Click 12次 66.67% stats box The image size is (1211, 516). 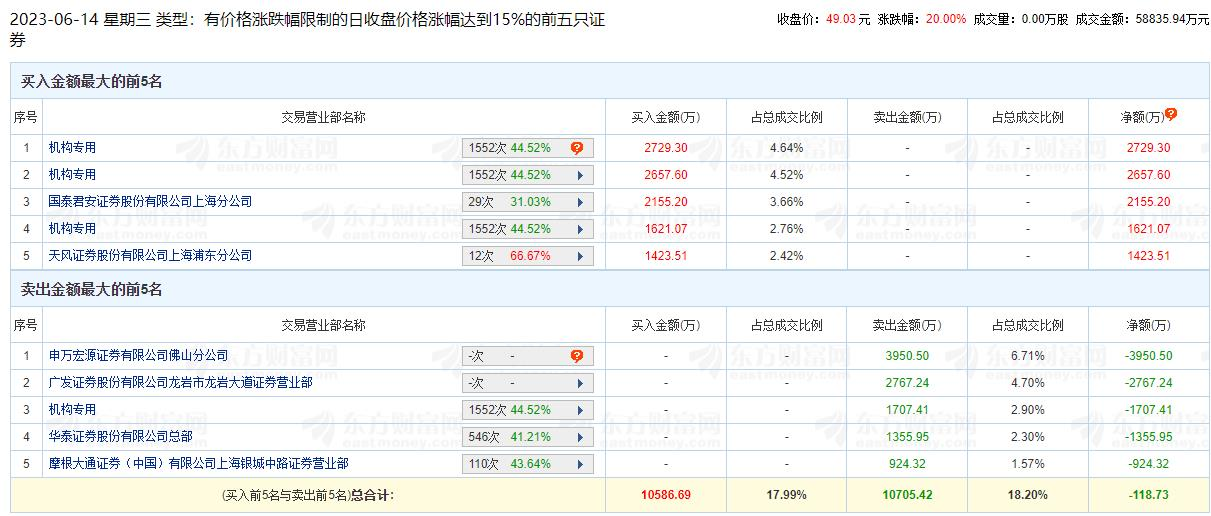(528, 256)
